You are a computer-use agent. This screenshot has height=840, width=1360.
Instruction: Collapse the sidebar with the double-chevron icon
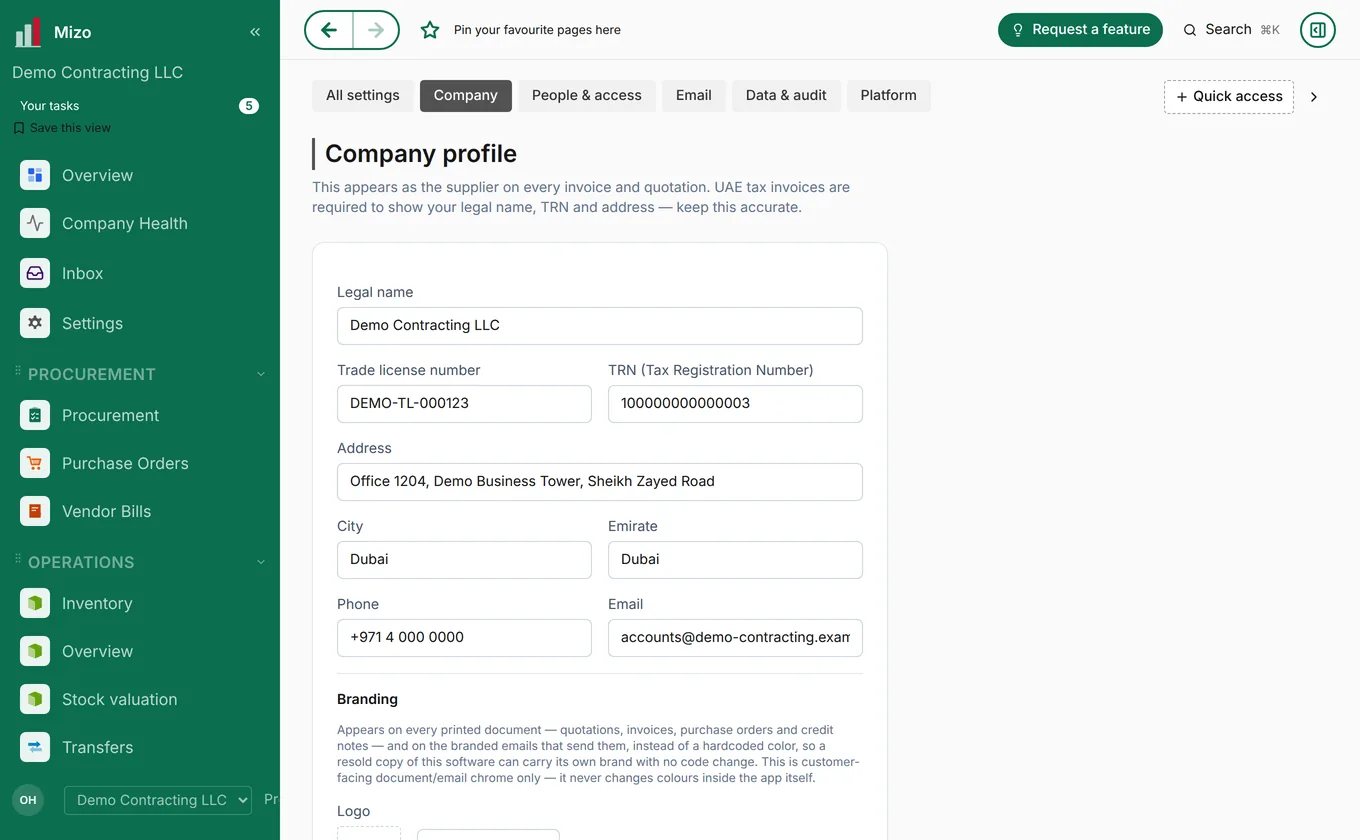click(x=255, y=32)
